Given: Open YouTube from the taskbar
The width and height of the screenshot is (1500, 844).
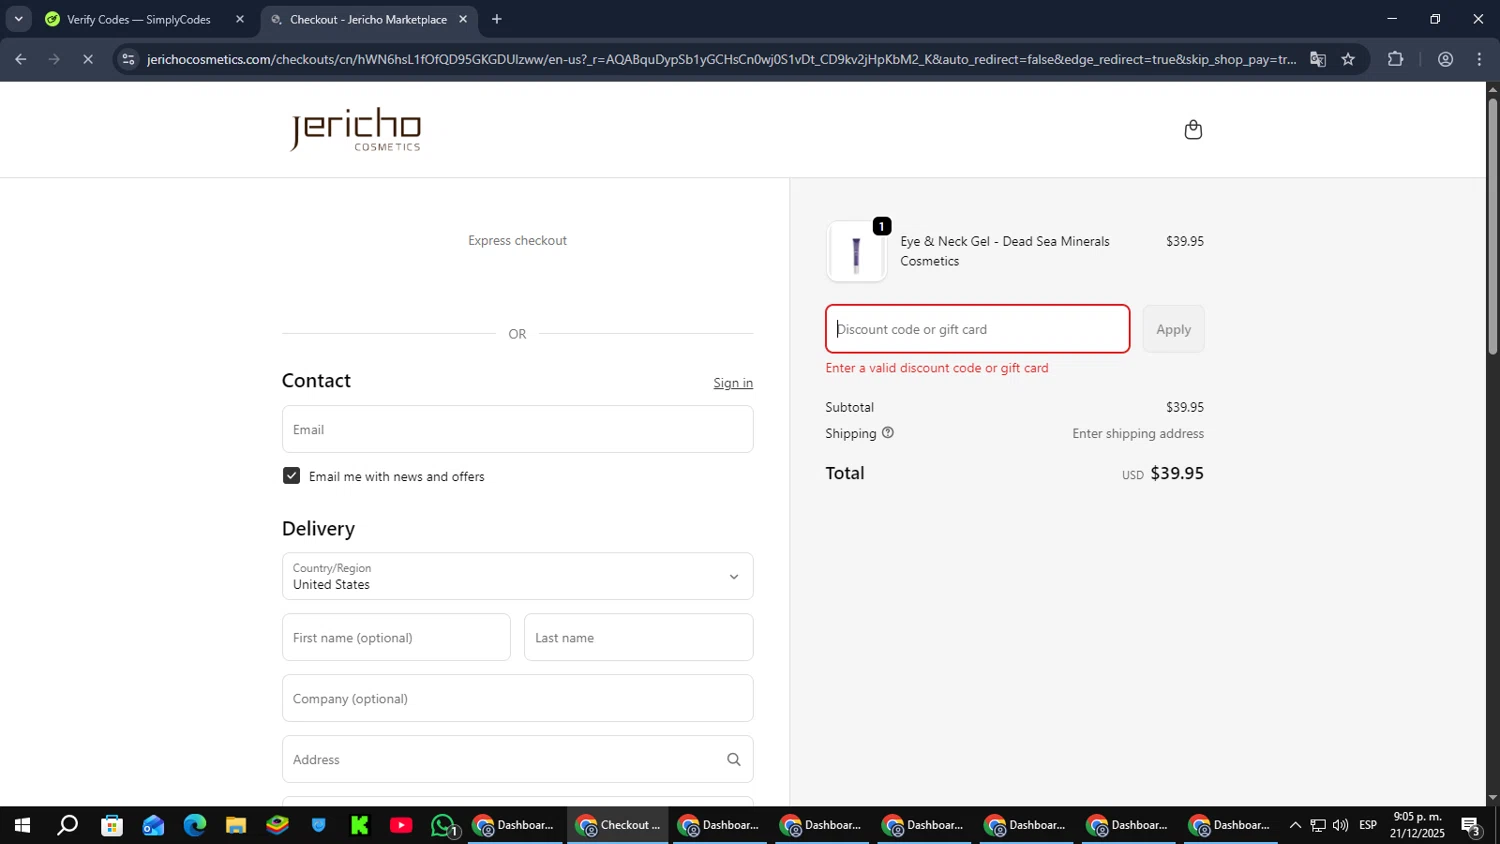Looking at the screenshot, I should pos(401,825).
